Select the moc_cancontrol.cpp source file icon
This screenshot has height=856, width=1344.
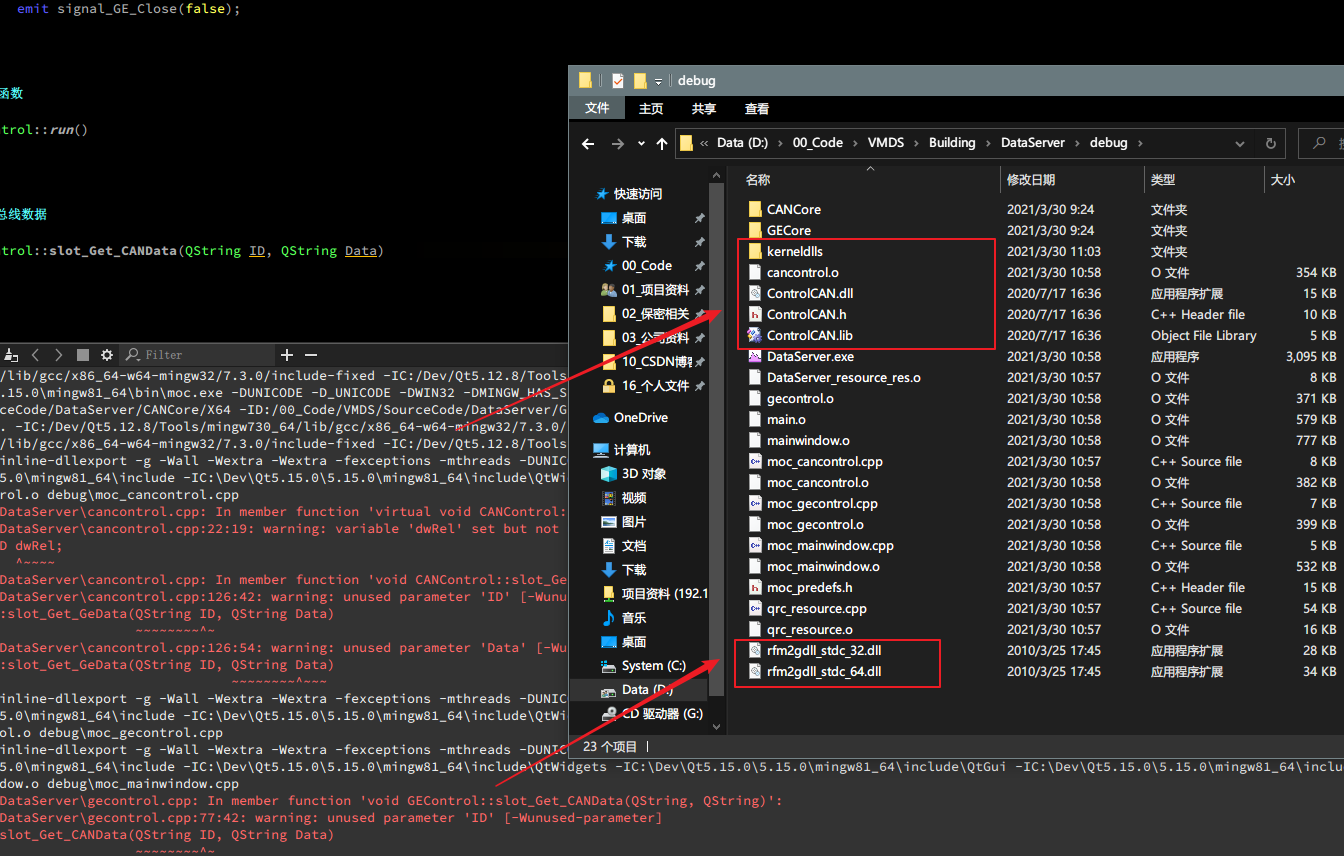coord(755,461)
